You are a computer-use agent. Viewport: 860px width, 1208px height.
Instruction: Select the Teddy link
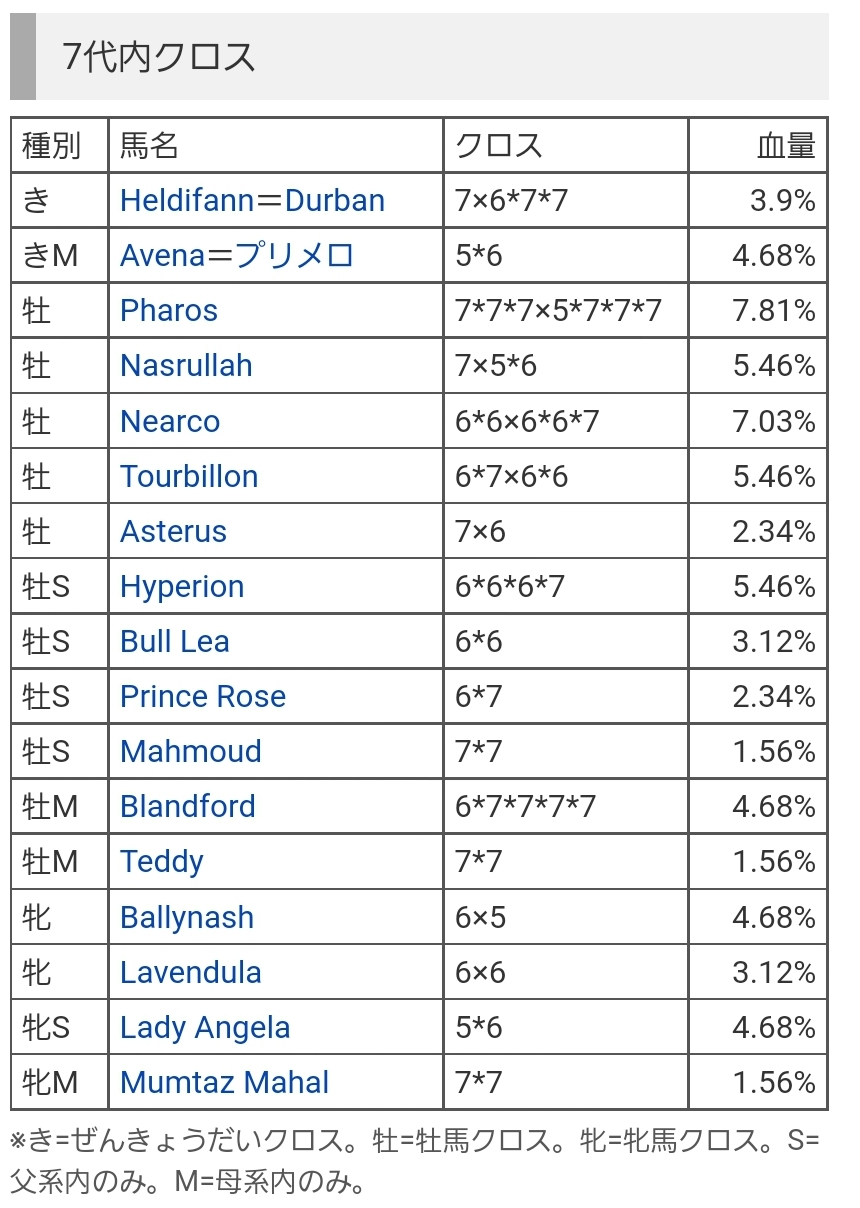click(x=162, y=861)
